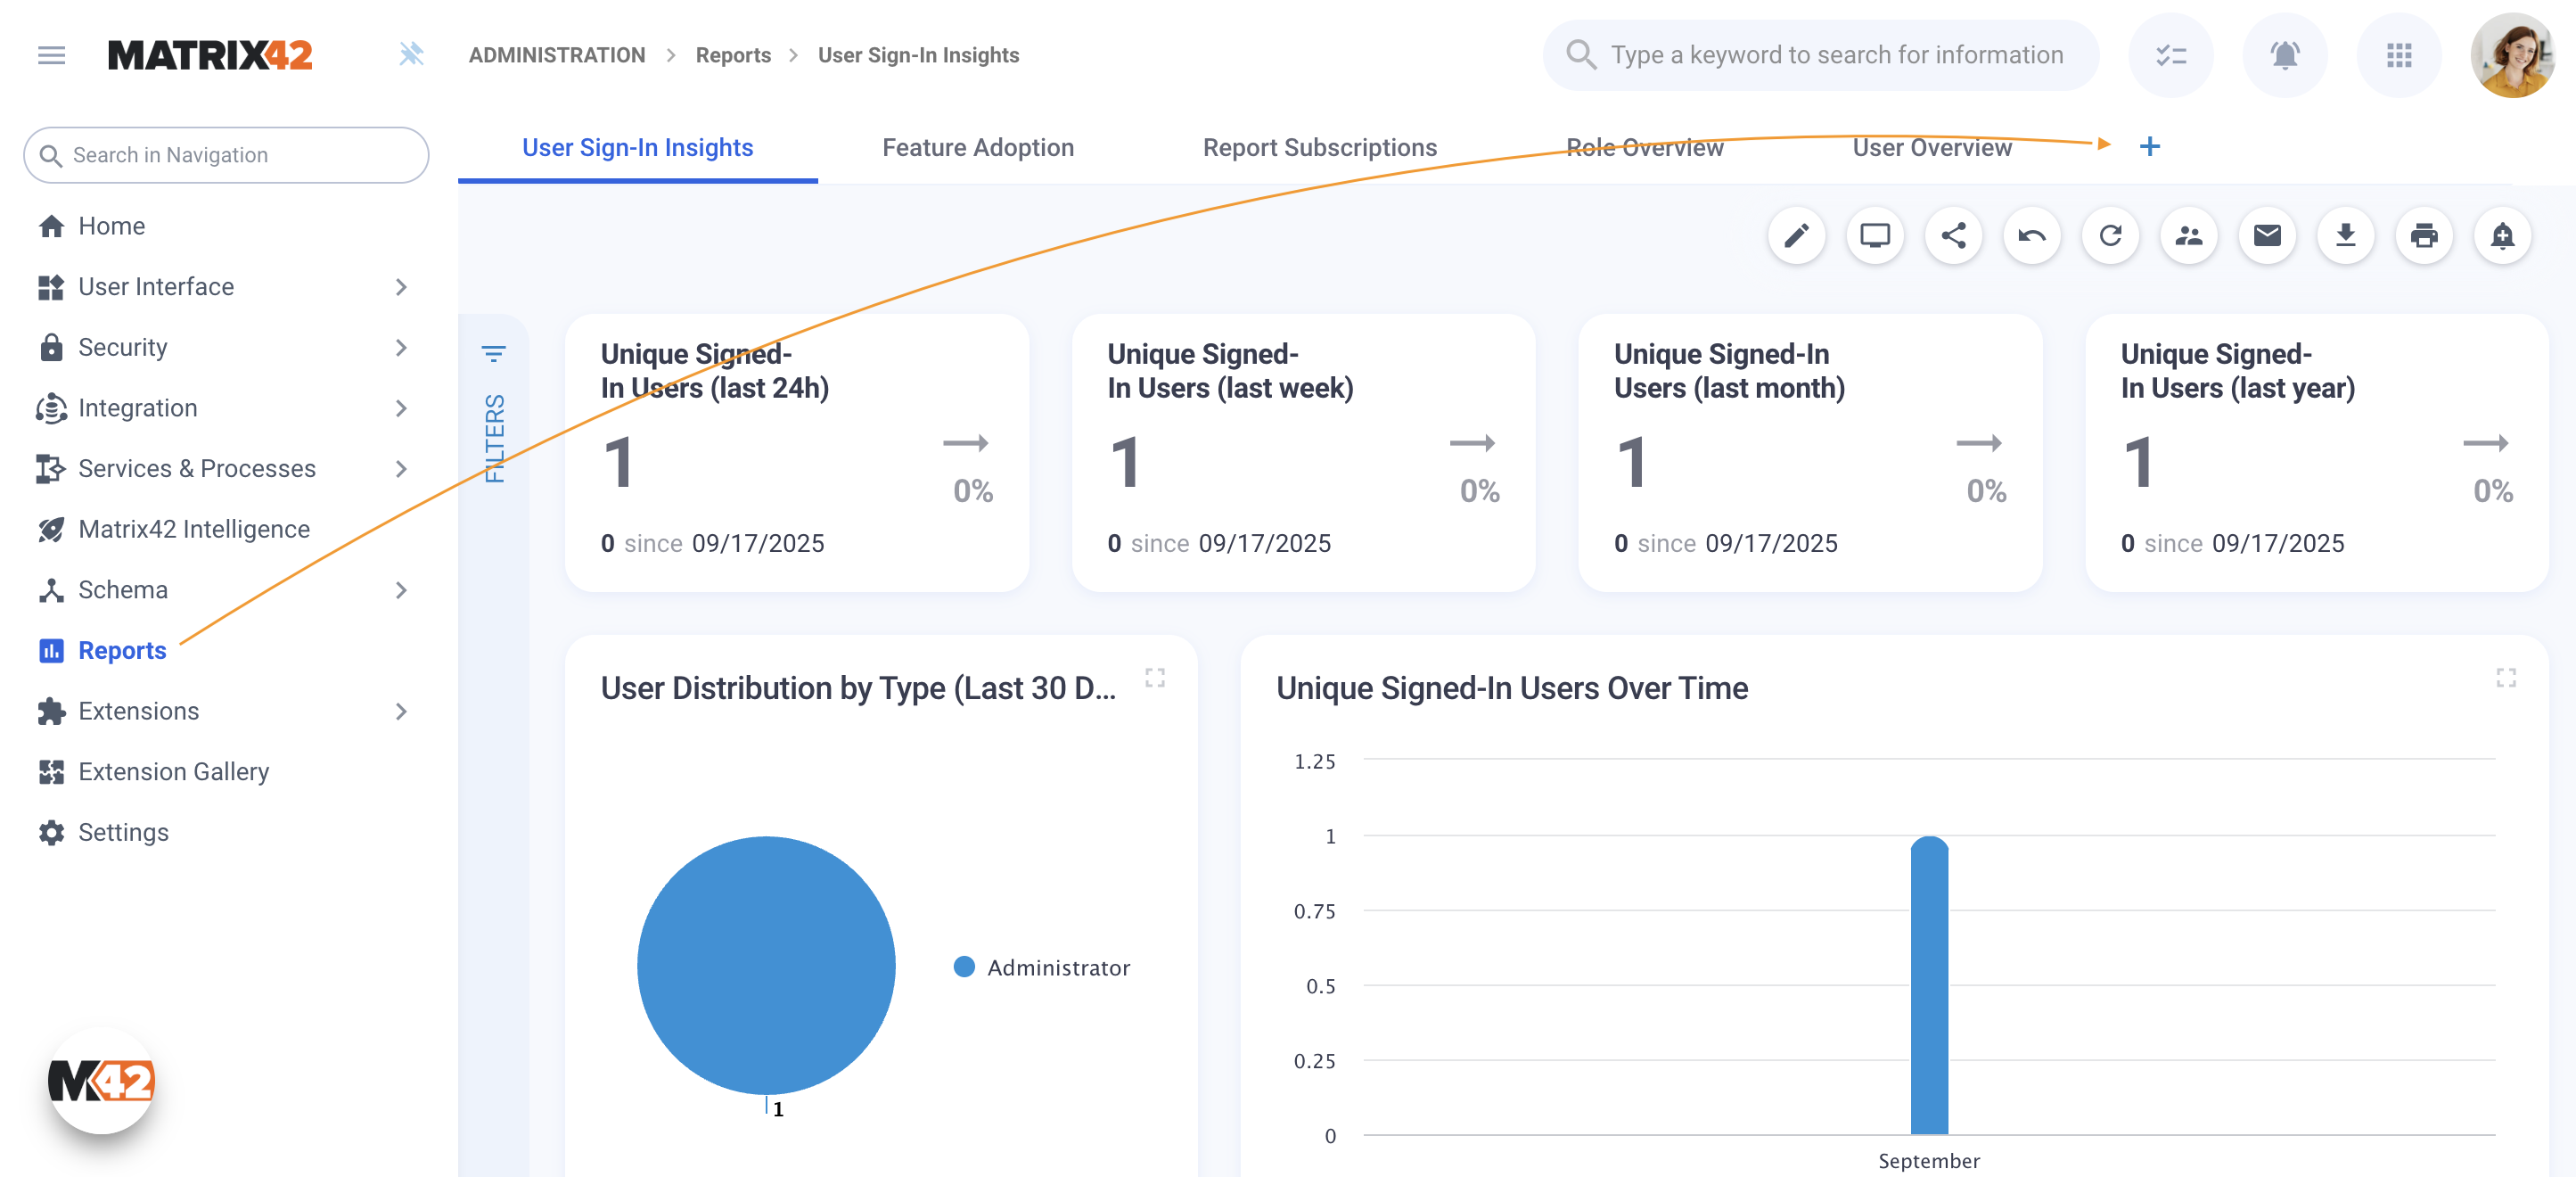Click the email report icon

point(2267,235)
